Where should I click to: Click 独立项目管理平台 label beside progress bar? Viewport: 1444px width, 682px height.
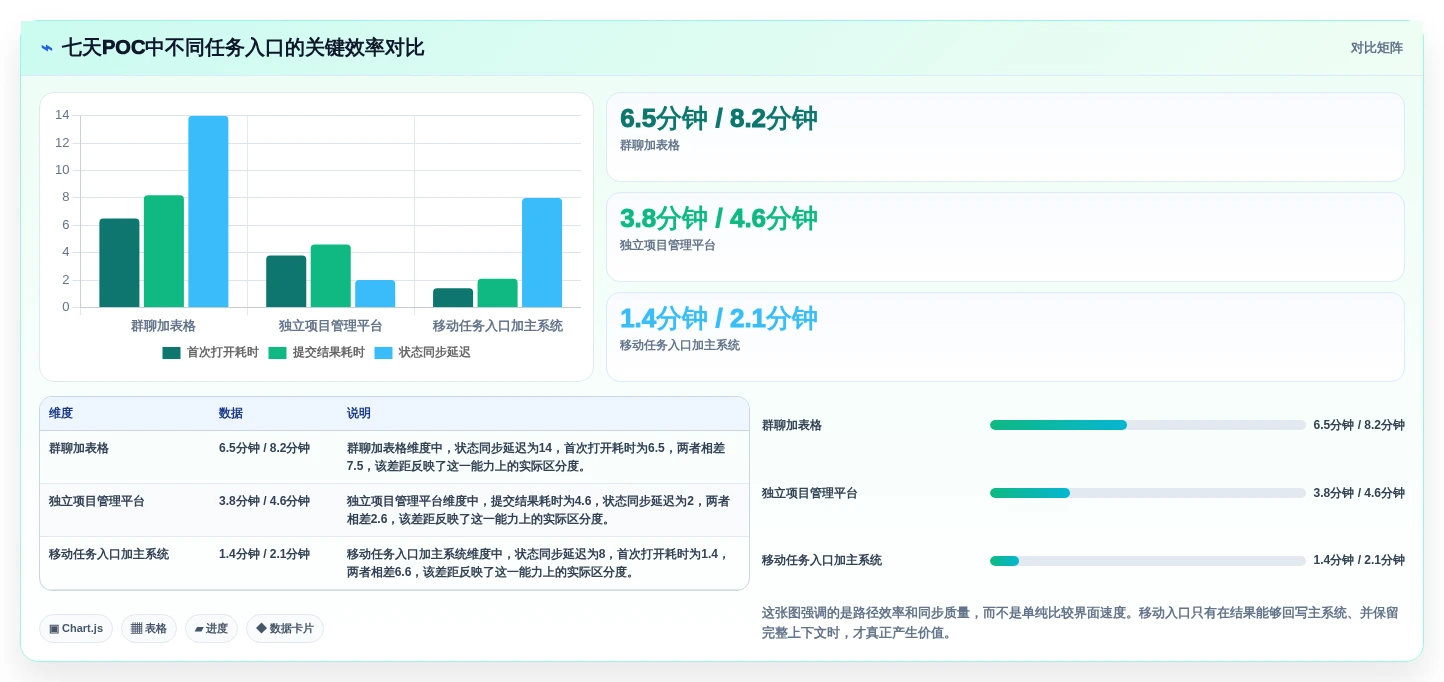[810, 493]
